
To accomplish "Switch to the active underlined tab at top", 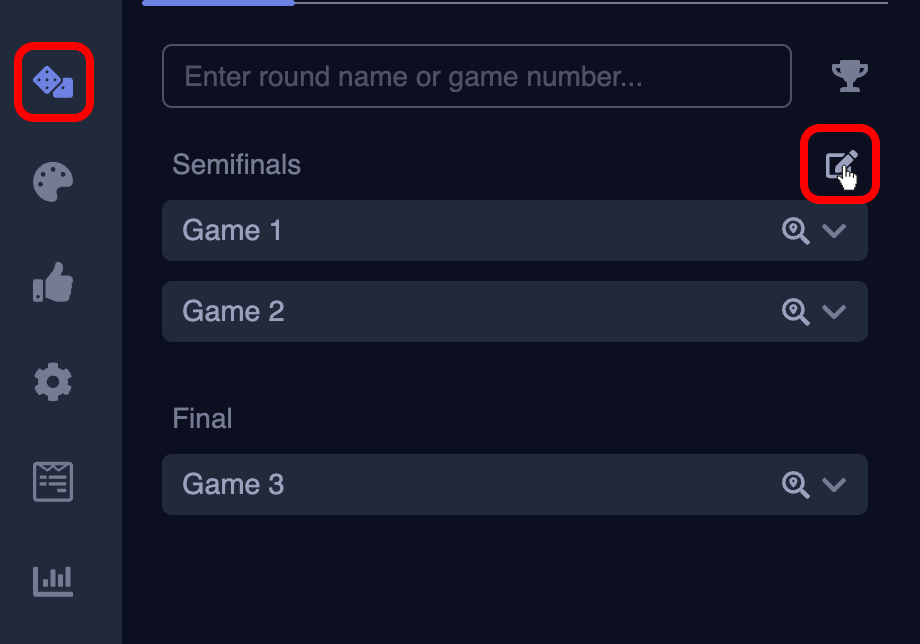I will pyautogui.click(x=218, y=3).
